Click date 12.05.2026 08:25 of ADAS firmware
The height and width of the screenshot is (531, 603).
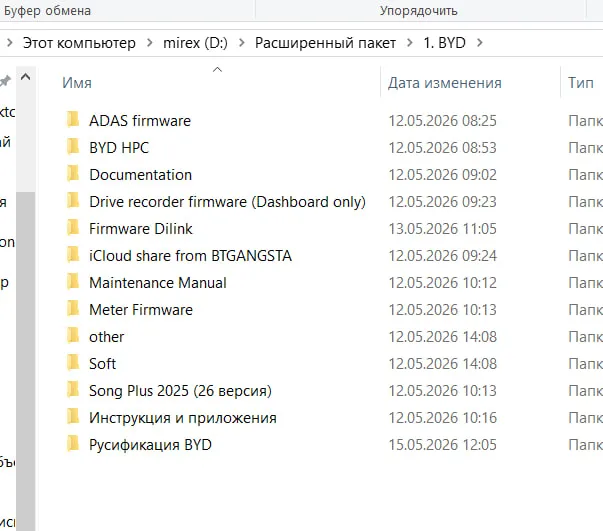[443, 121]
